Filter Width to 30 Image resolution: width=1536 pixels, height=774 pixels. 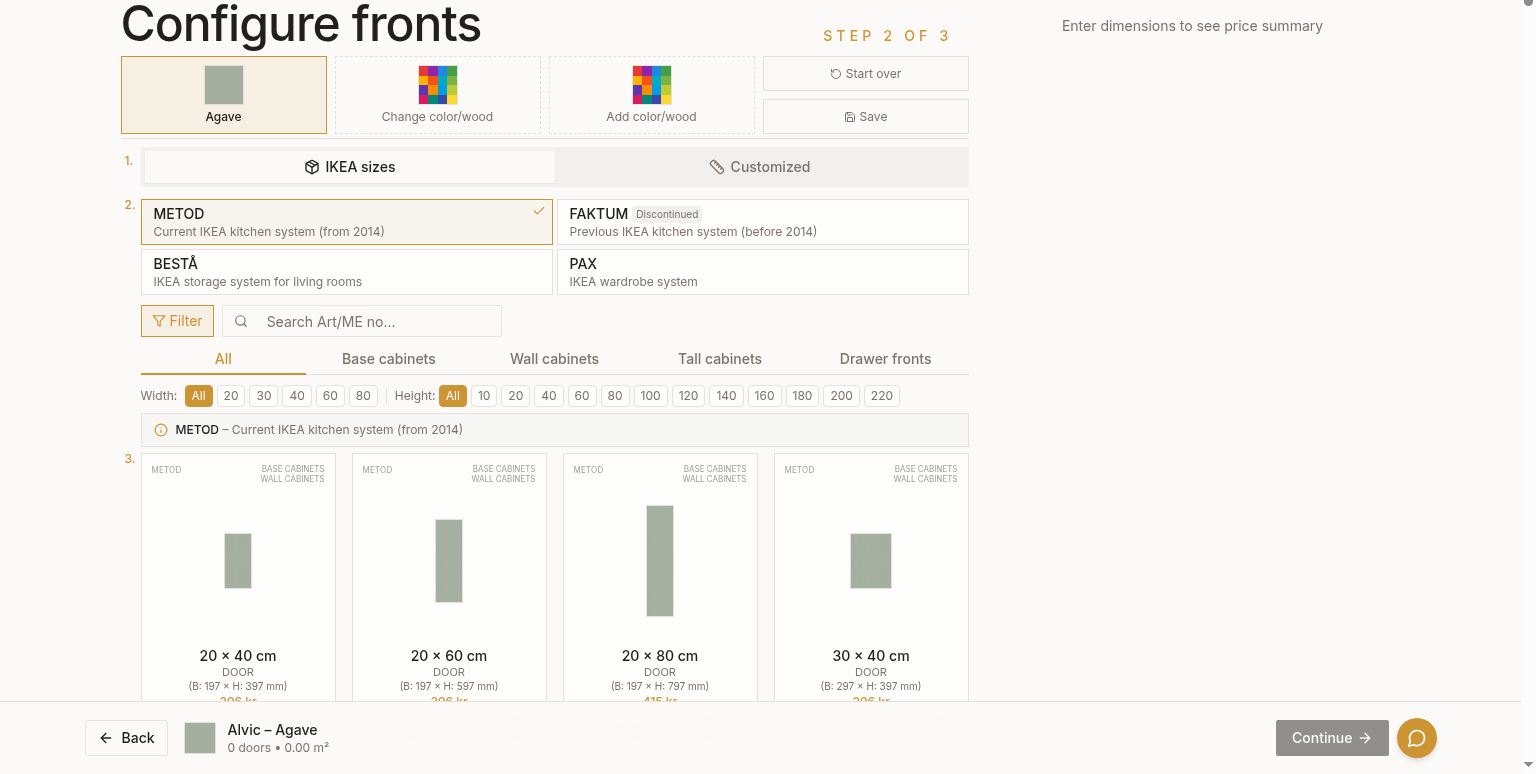click(x=264, y=396)
